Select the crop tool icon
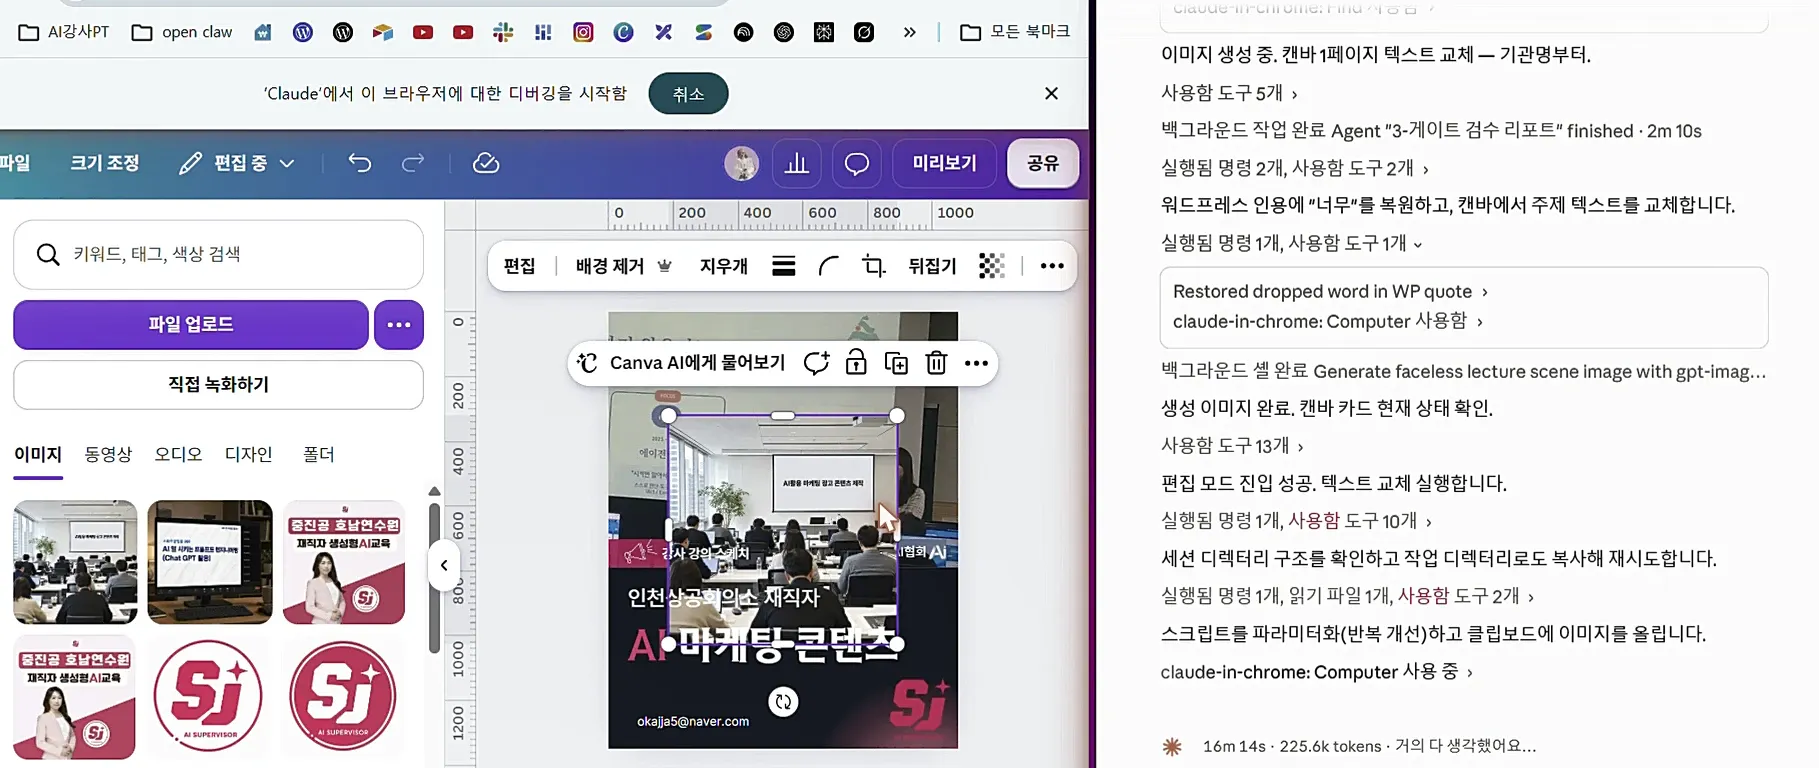The width and height of the screenshot is (1819, 768). (874, 266)
